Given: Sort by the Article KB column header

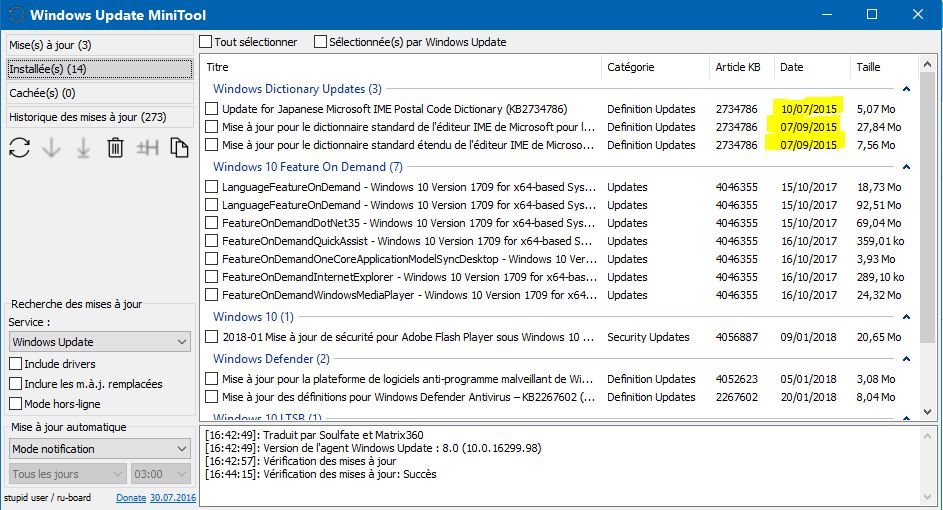Looking at the screenshot, I should (742, 67).
